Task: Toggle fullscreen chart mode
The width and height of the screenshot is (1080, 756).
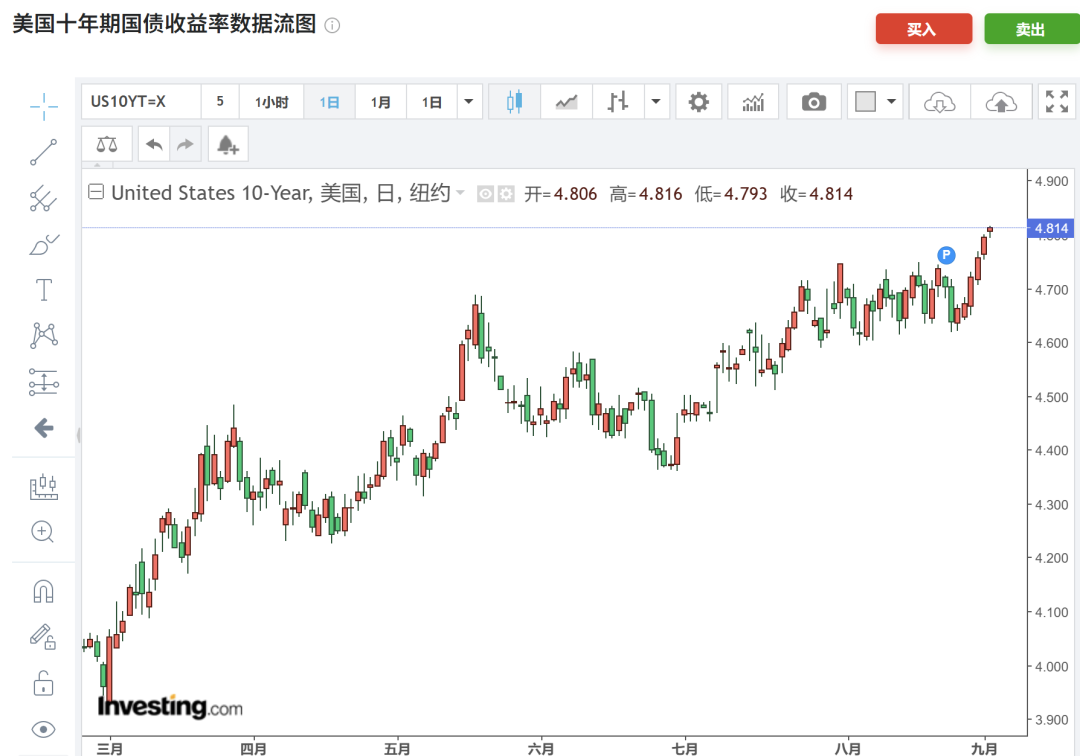Action: coord(1057,102)
